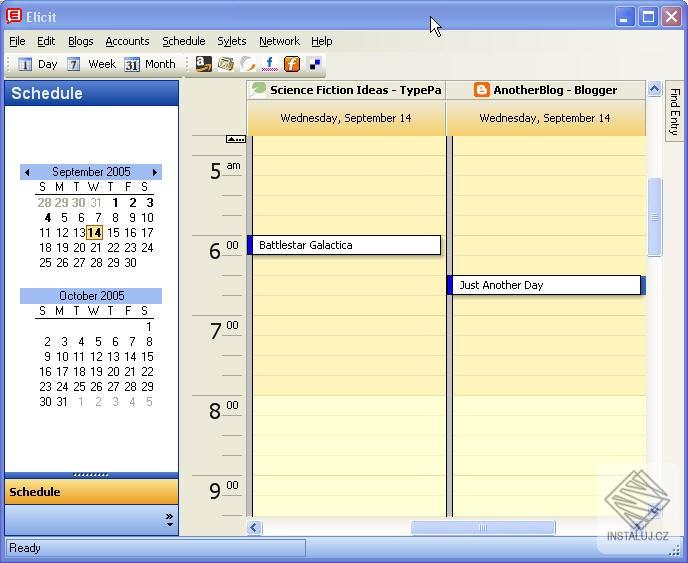Open the Find Entry side tab

[675, 111]
